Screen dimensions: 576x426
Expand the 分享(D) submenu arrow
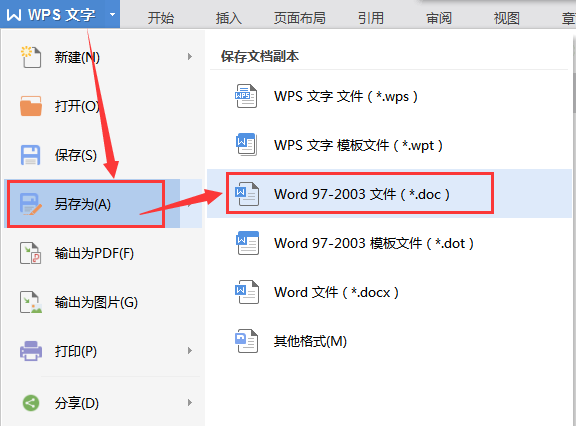(x=190, y=402)
